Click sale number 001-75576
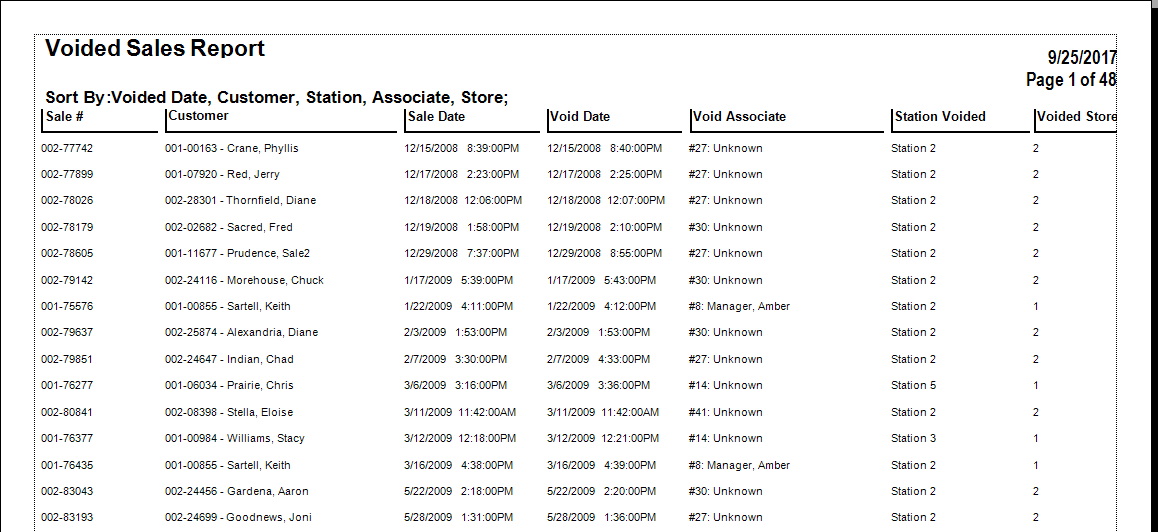 point(67,306)
